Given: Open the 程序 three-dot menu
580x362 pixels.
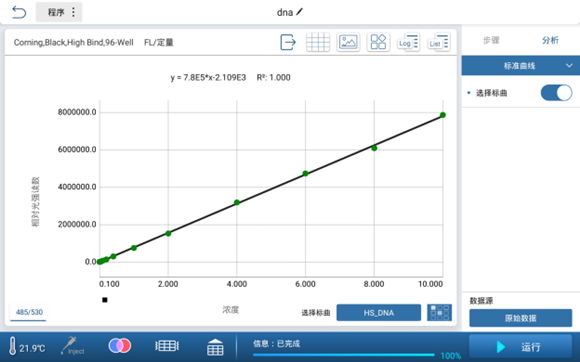Looking at the screenshot, I should tap(73, 12).
